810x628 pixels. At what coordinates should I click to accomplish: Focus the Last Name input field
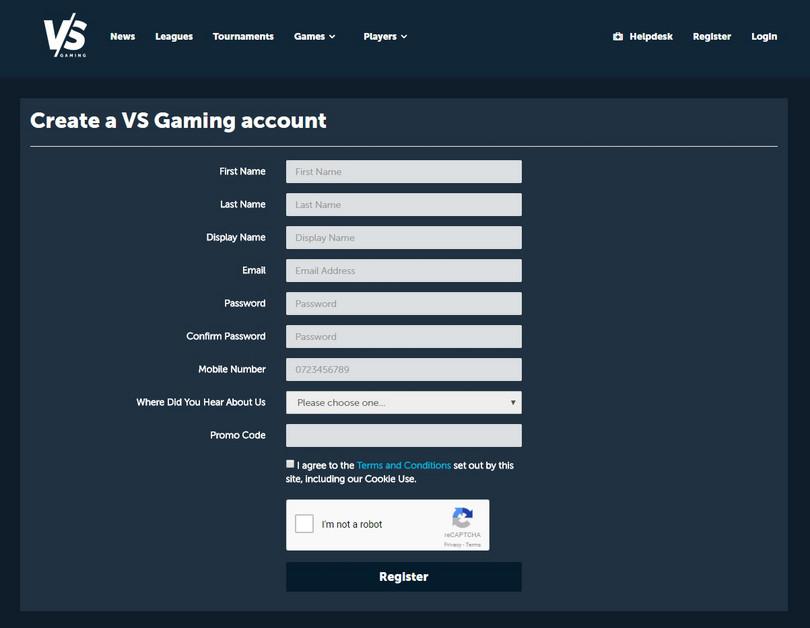(403, 205)
